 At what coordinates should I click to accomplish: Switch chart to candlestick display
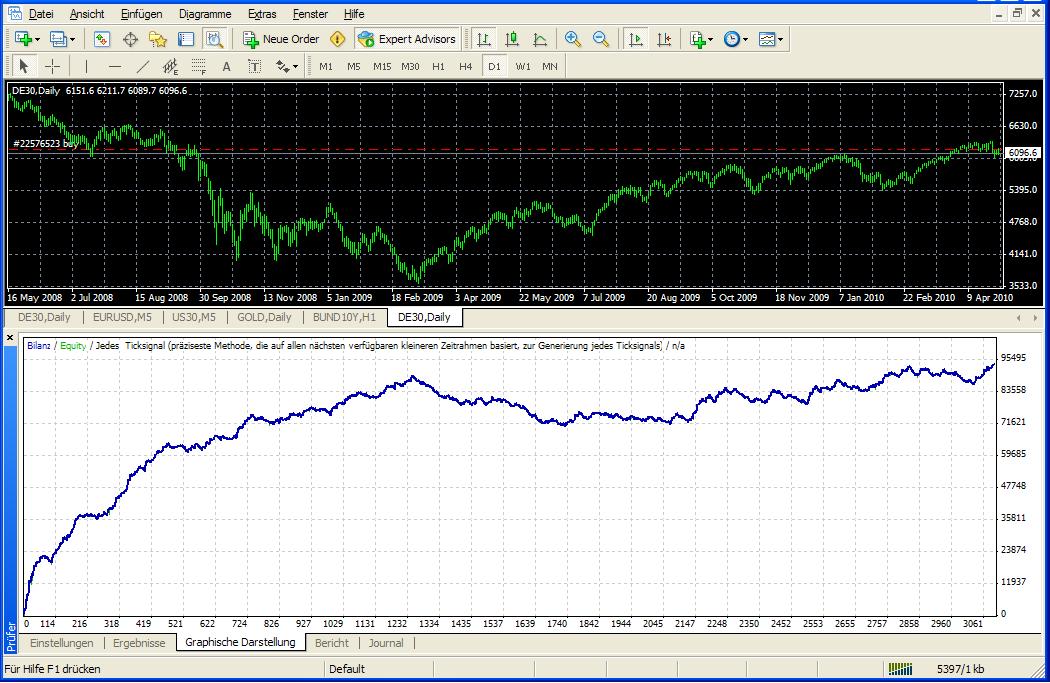(x=512, y=39)
